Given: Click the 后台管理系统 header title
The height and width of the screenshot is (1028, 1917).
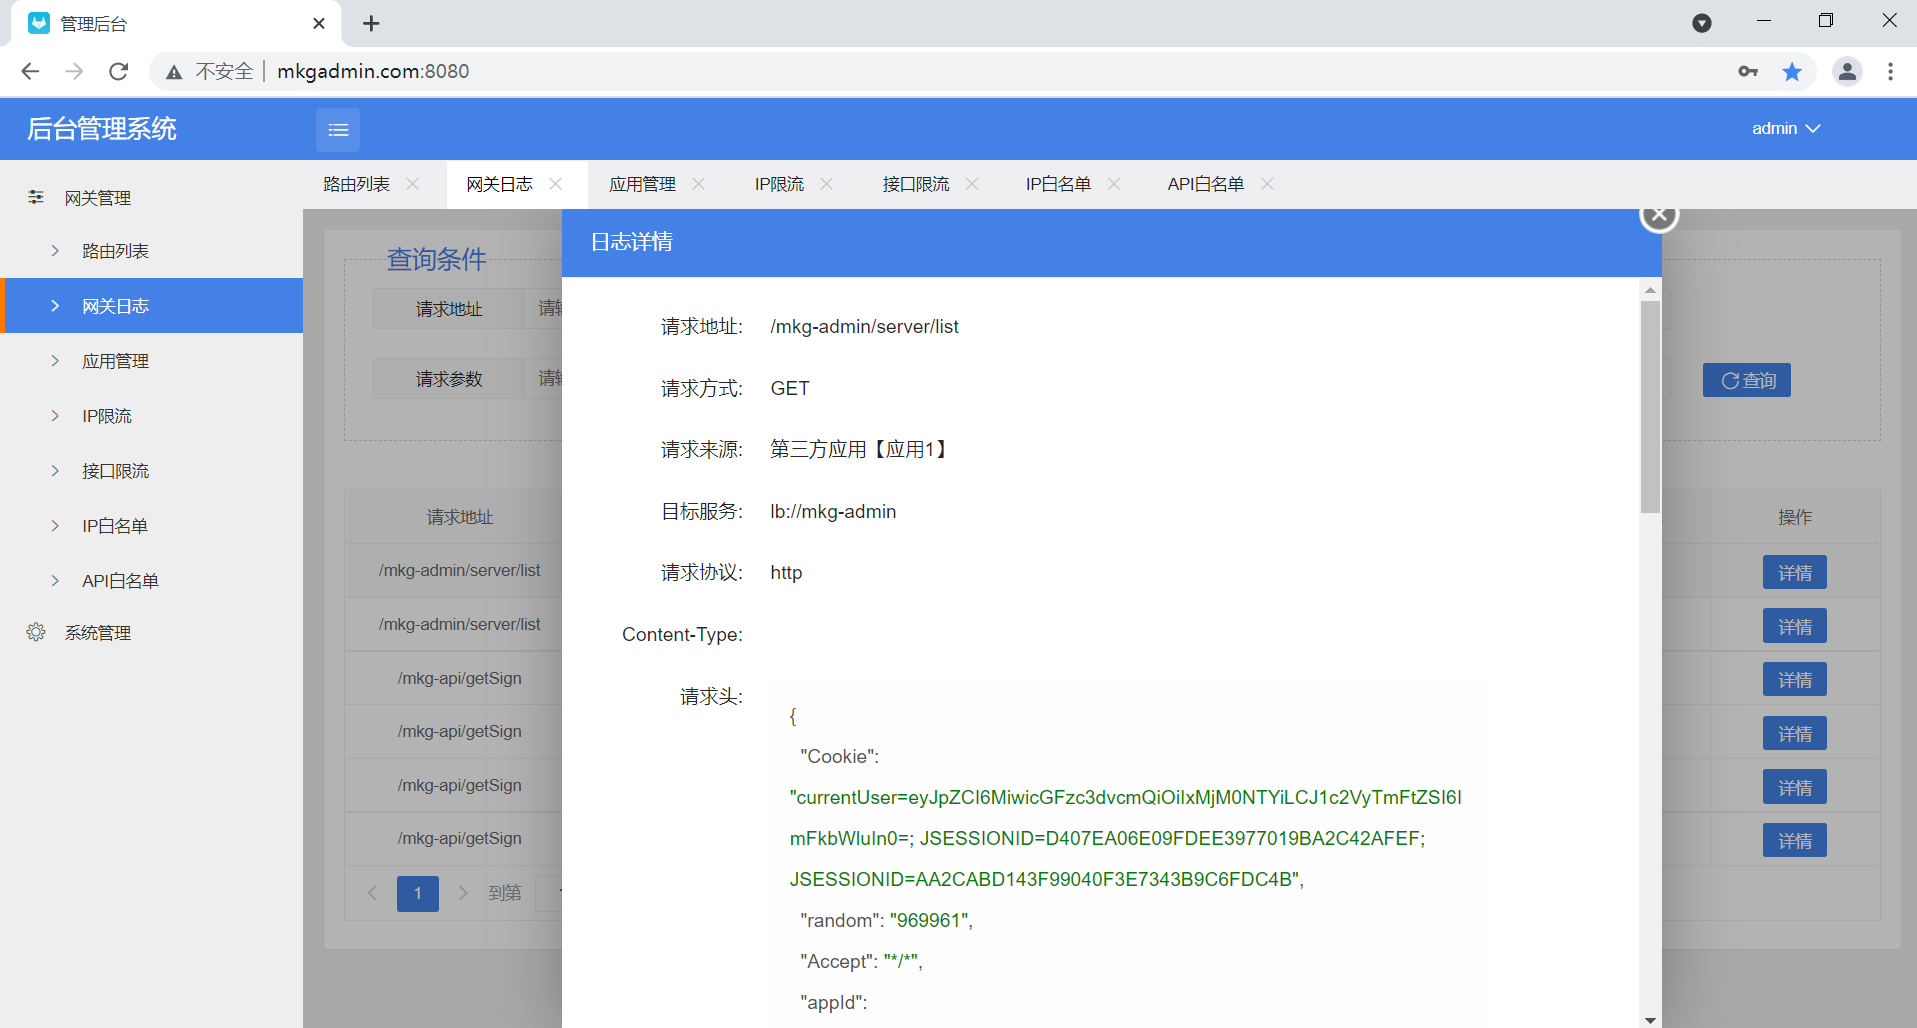Looking at the screenshot, I should (102, 129).
